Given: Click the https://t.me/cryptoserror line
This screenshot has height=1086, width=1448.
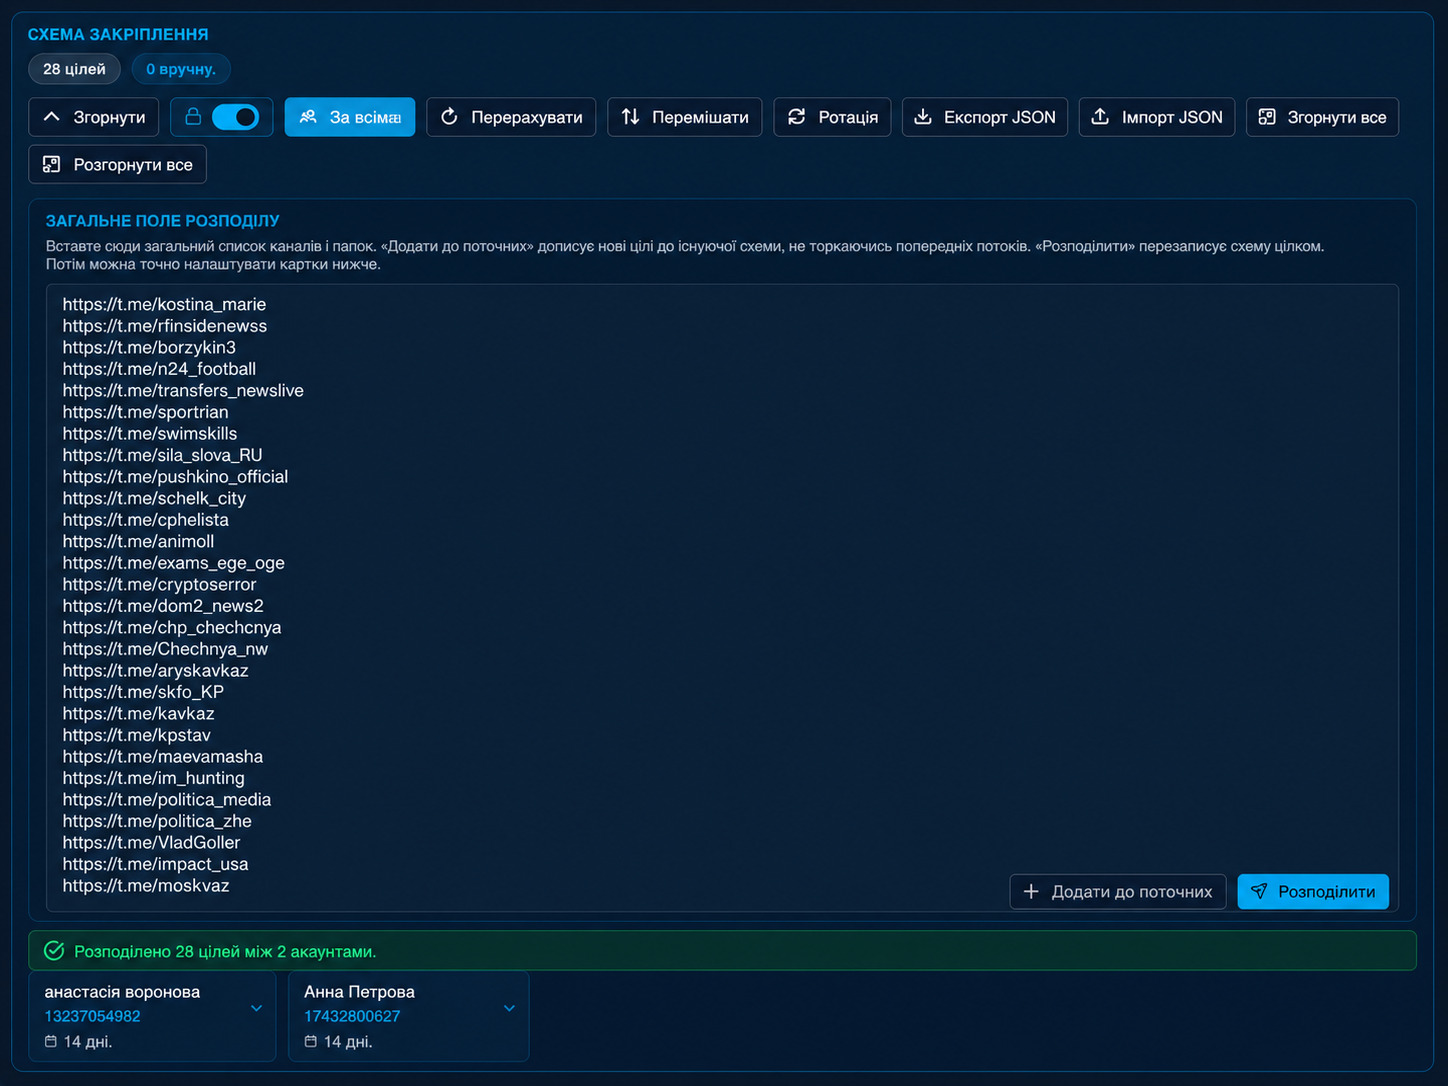Looking at the screenshot, I should coord(159,584).
